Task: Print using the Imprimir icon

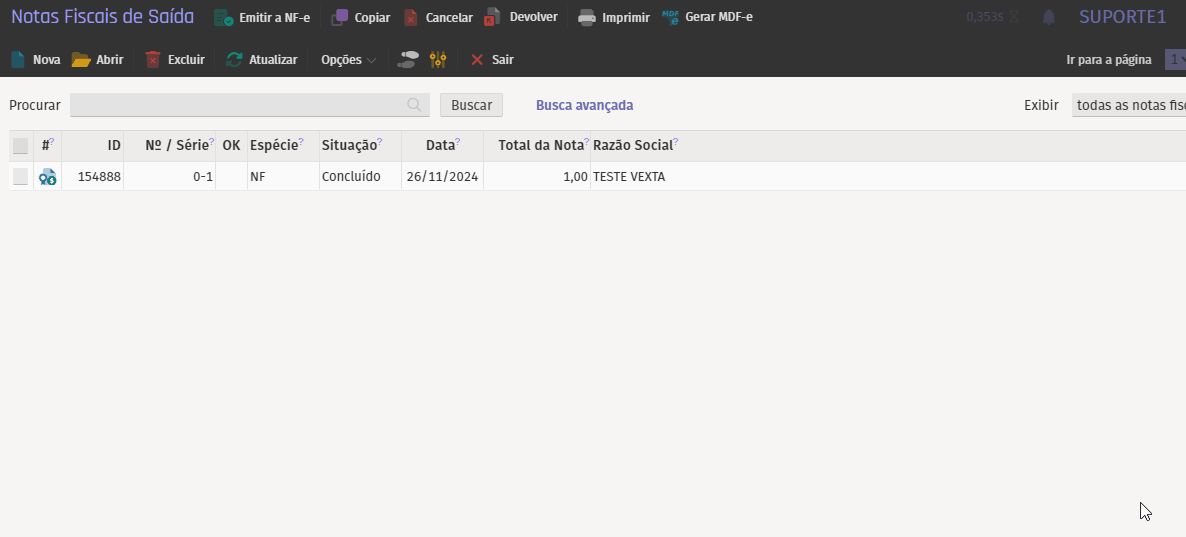Action: [587, 17]
